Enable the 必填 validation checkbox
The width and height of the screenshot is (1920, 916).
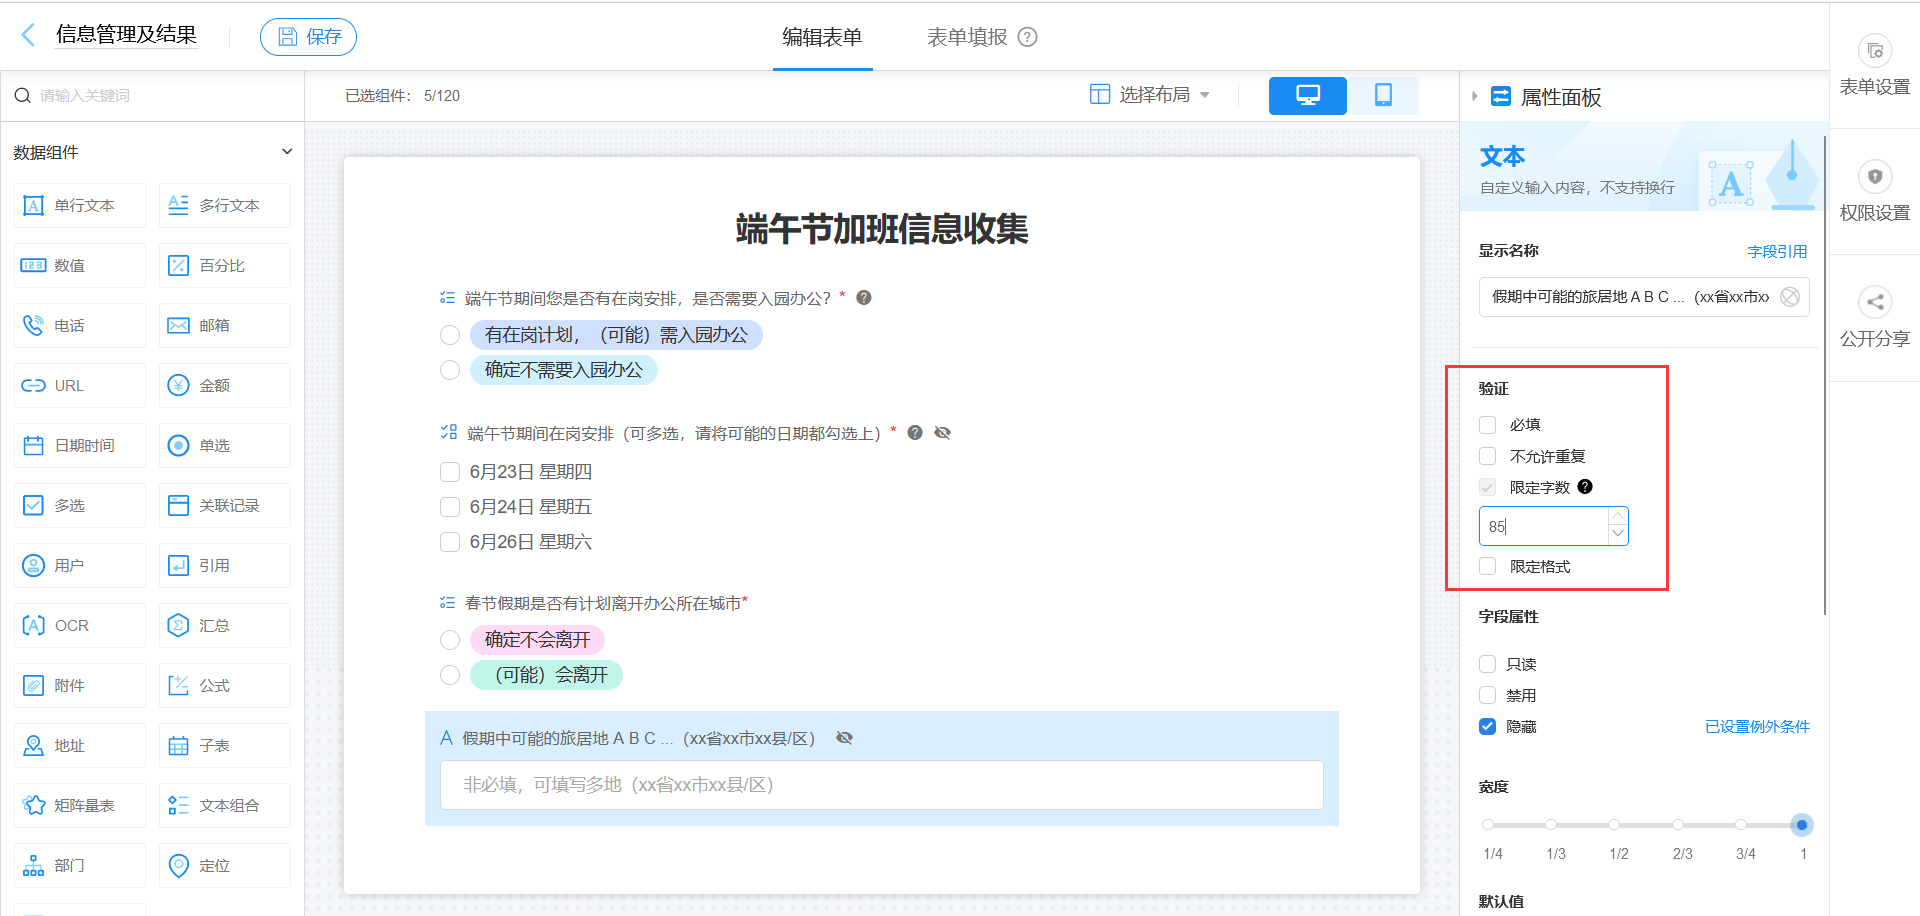click(x=1487, y=424)
